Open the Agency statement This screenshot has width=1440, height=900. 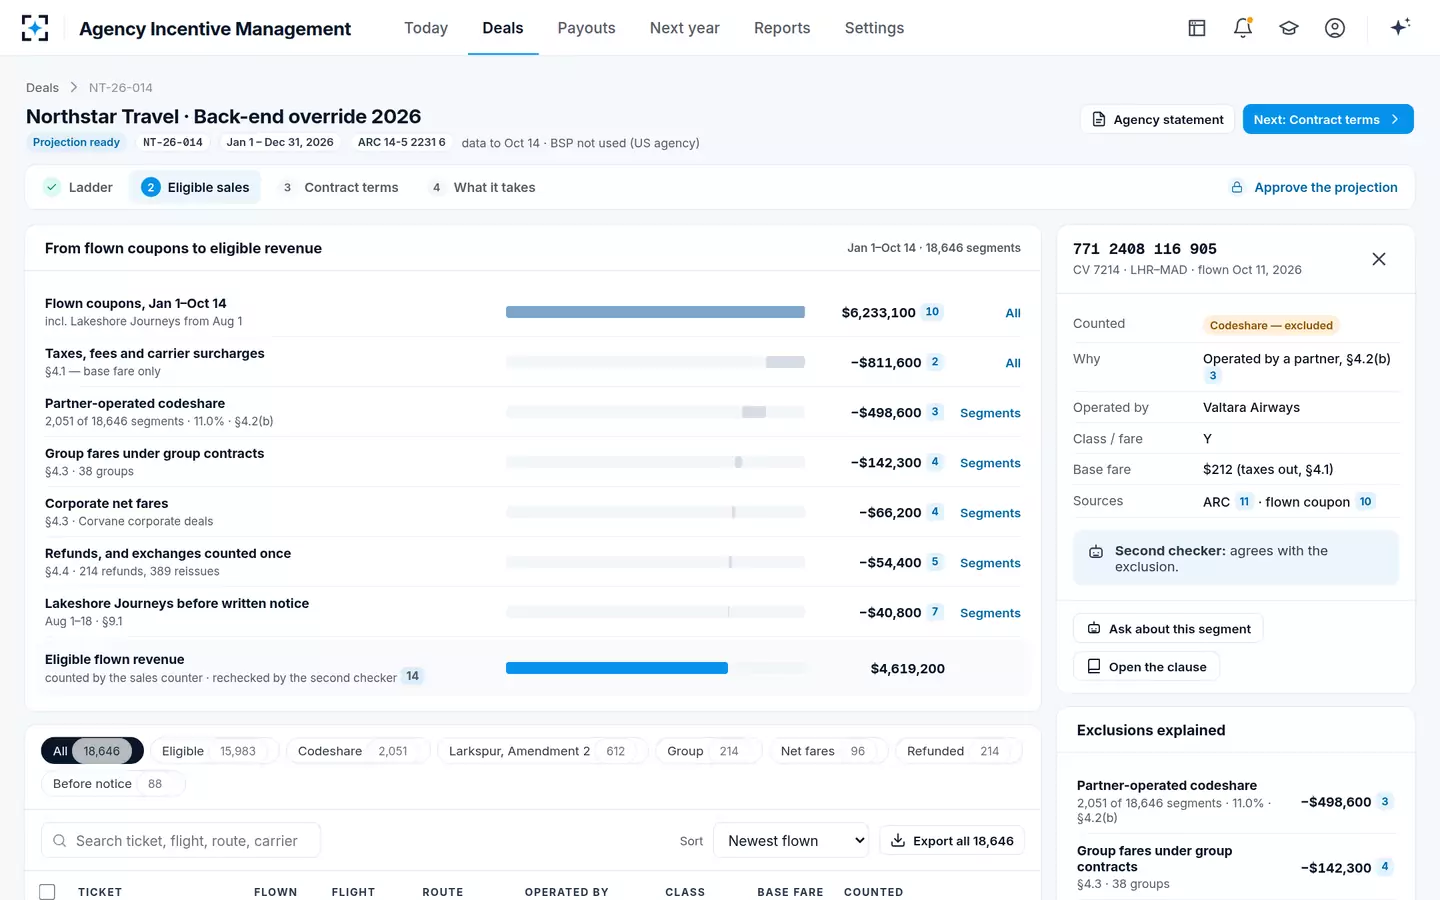coord(1157,119)
